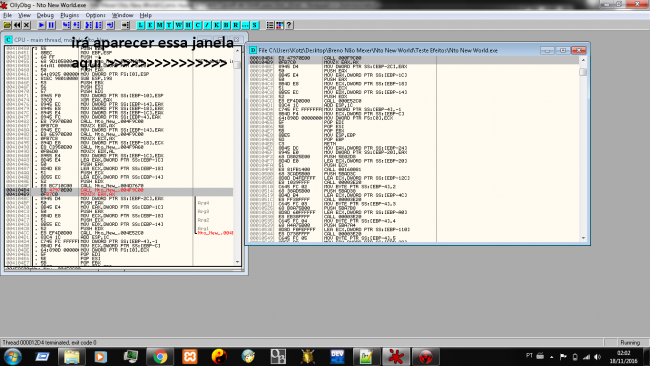The image size is (650, 366).
Task: Open a file with the toolbar folder icon
Action: (x=7, y=25)
